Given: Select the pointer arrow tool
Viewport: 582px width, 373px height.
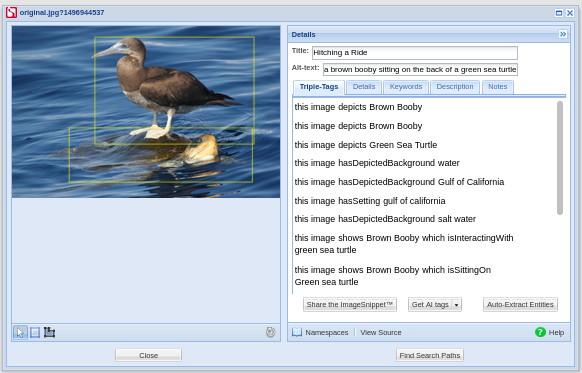Looking at the screenshot, I should click(x=20, y=333).
